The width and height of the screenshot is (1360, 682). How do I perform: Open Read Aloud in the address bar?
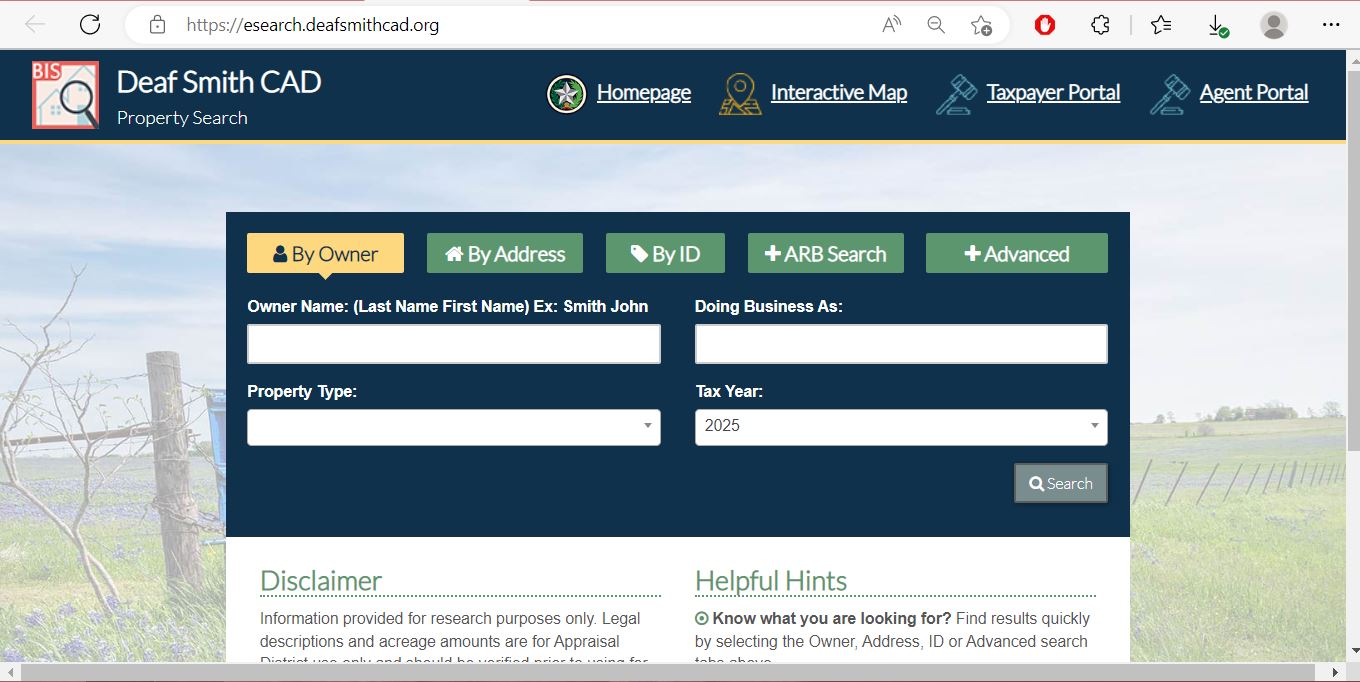click(x=891, y=25)
